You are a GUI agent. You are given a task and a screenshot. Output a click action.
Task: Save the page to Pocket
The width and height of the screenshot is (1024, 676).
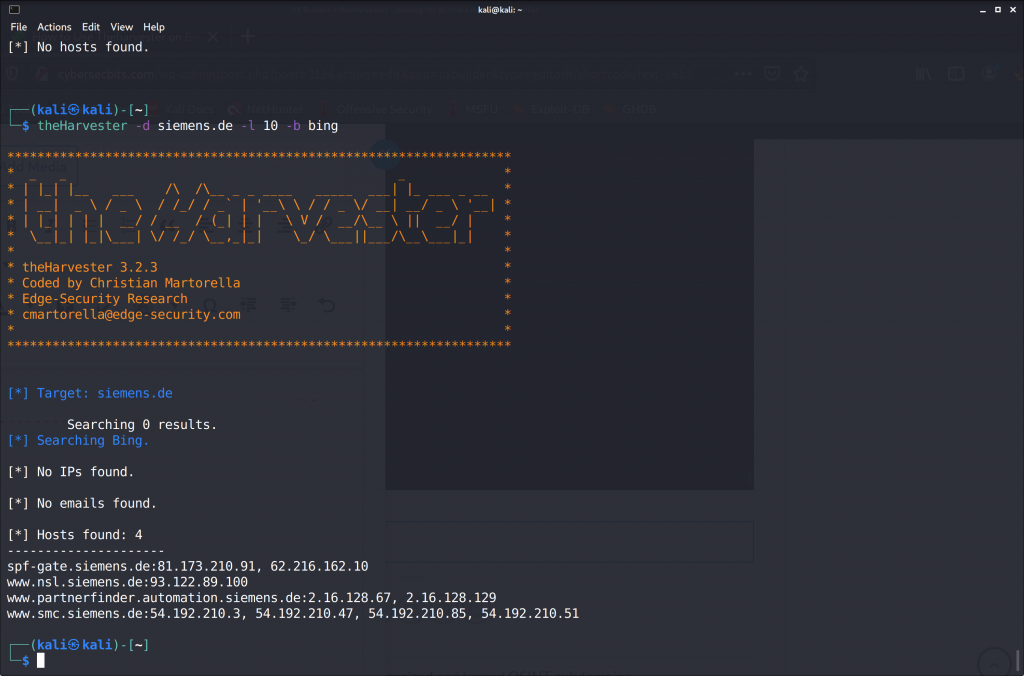[773, 73]
